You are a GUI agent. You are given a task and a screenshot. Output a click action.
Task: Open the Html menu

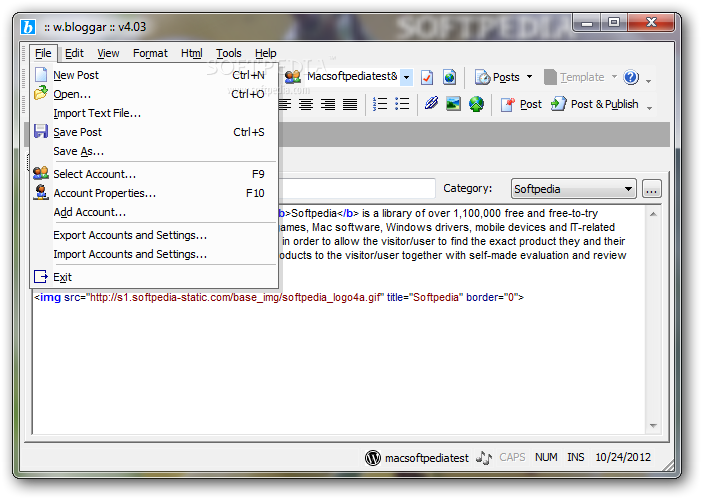[x=192, y=53]
